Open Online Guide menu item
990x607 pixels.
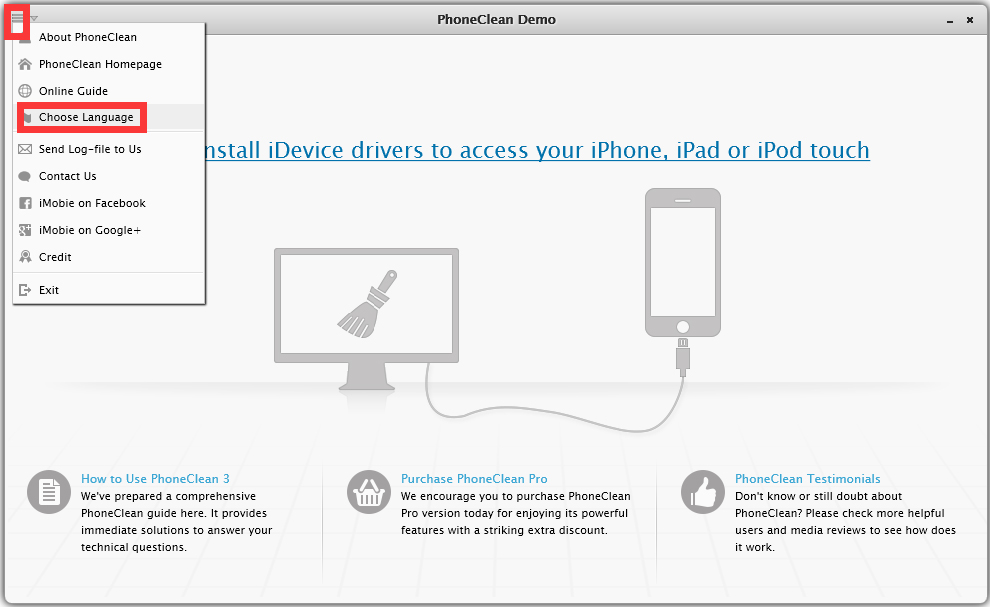[73, 91]
